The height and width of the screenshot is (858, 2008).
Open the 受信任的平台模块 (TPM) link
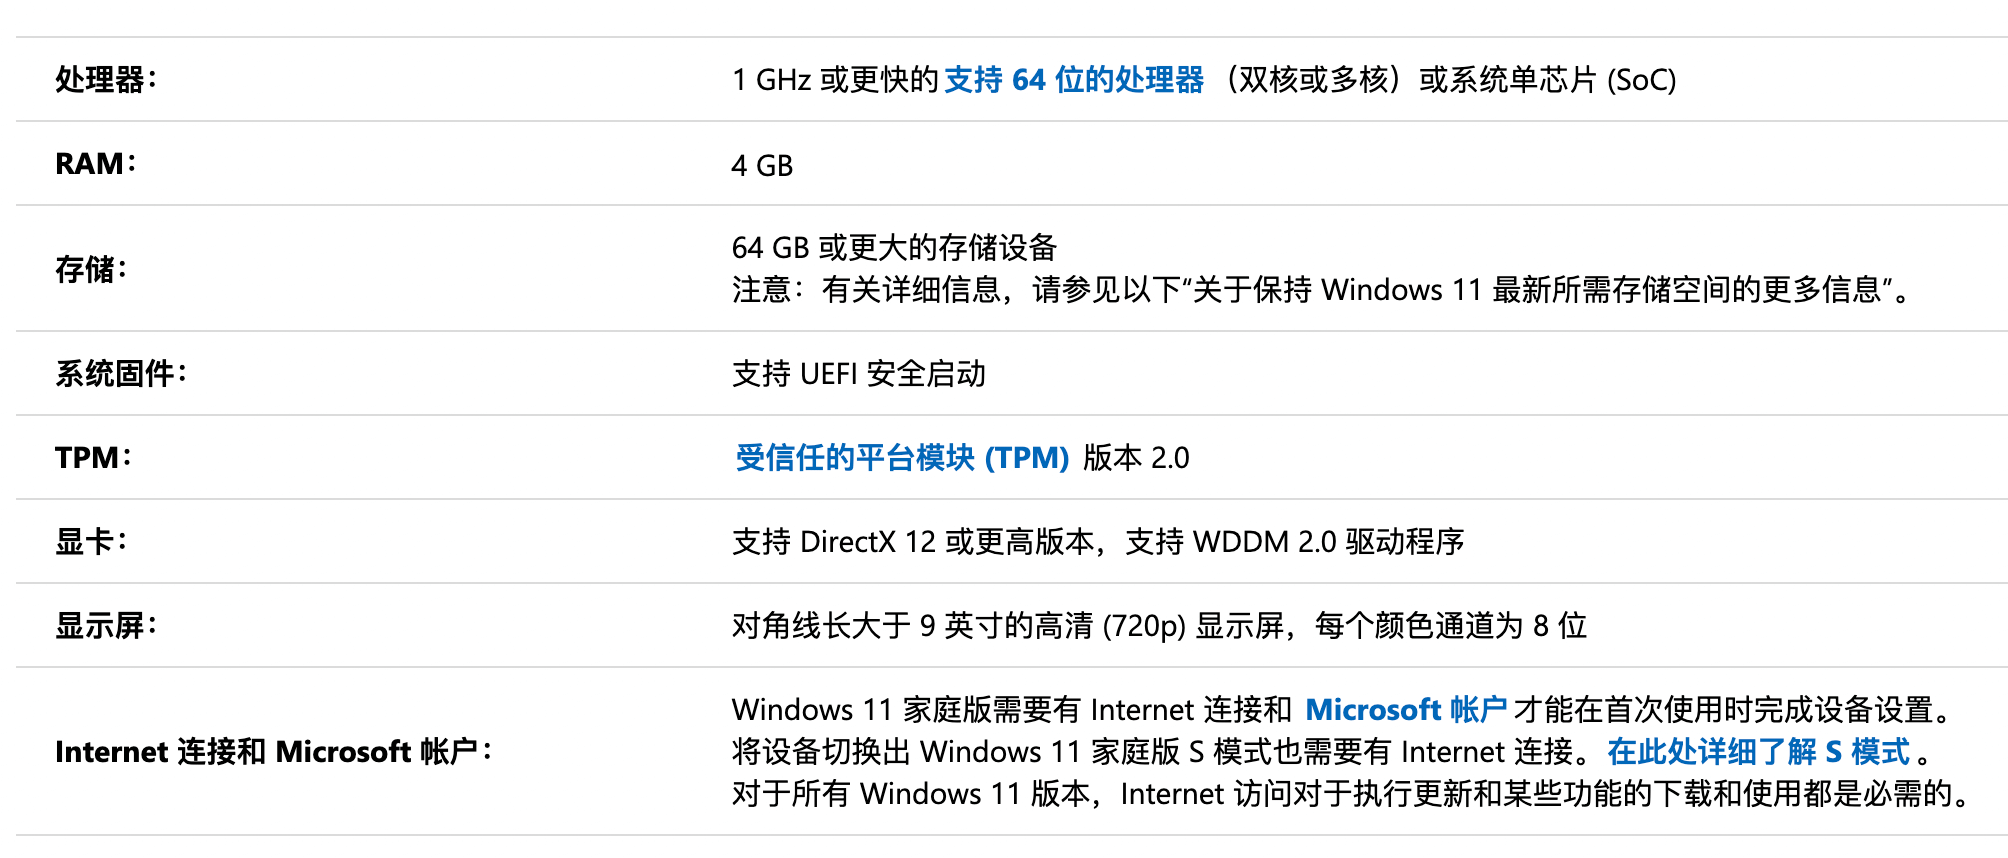tap(903, 458)
